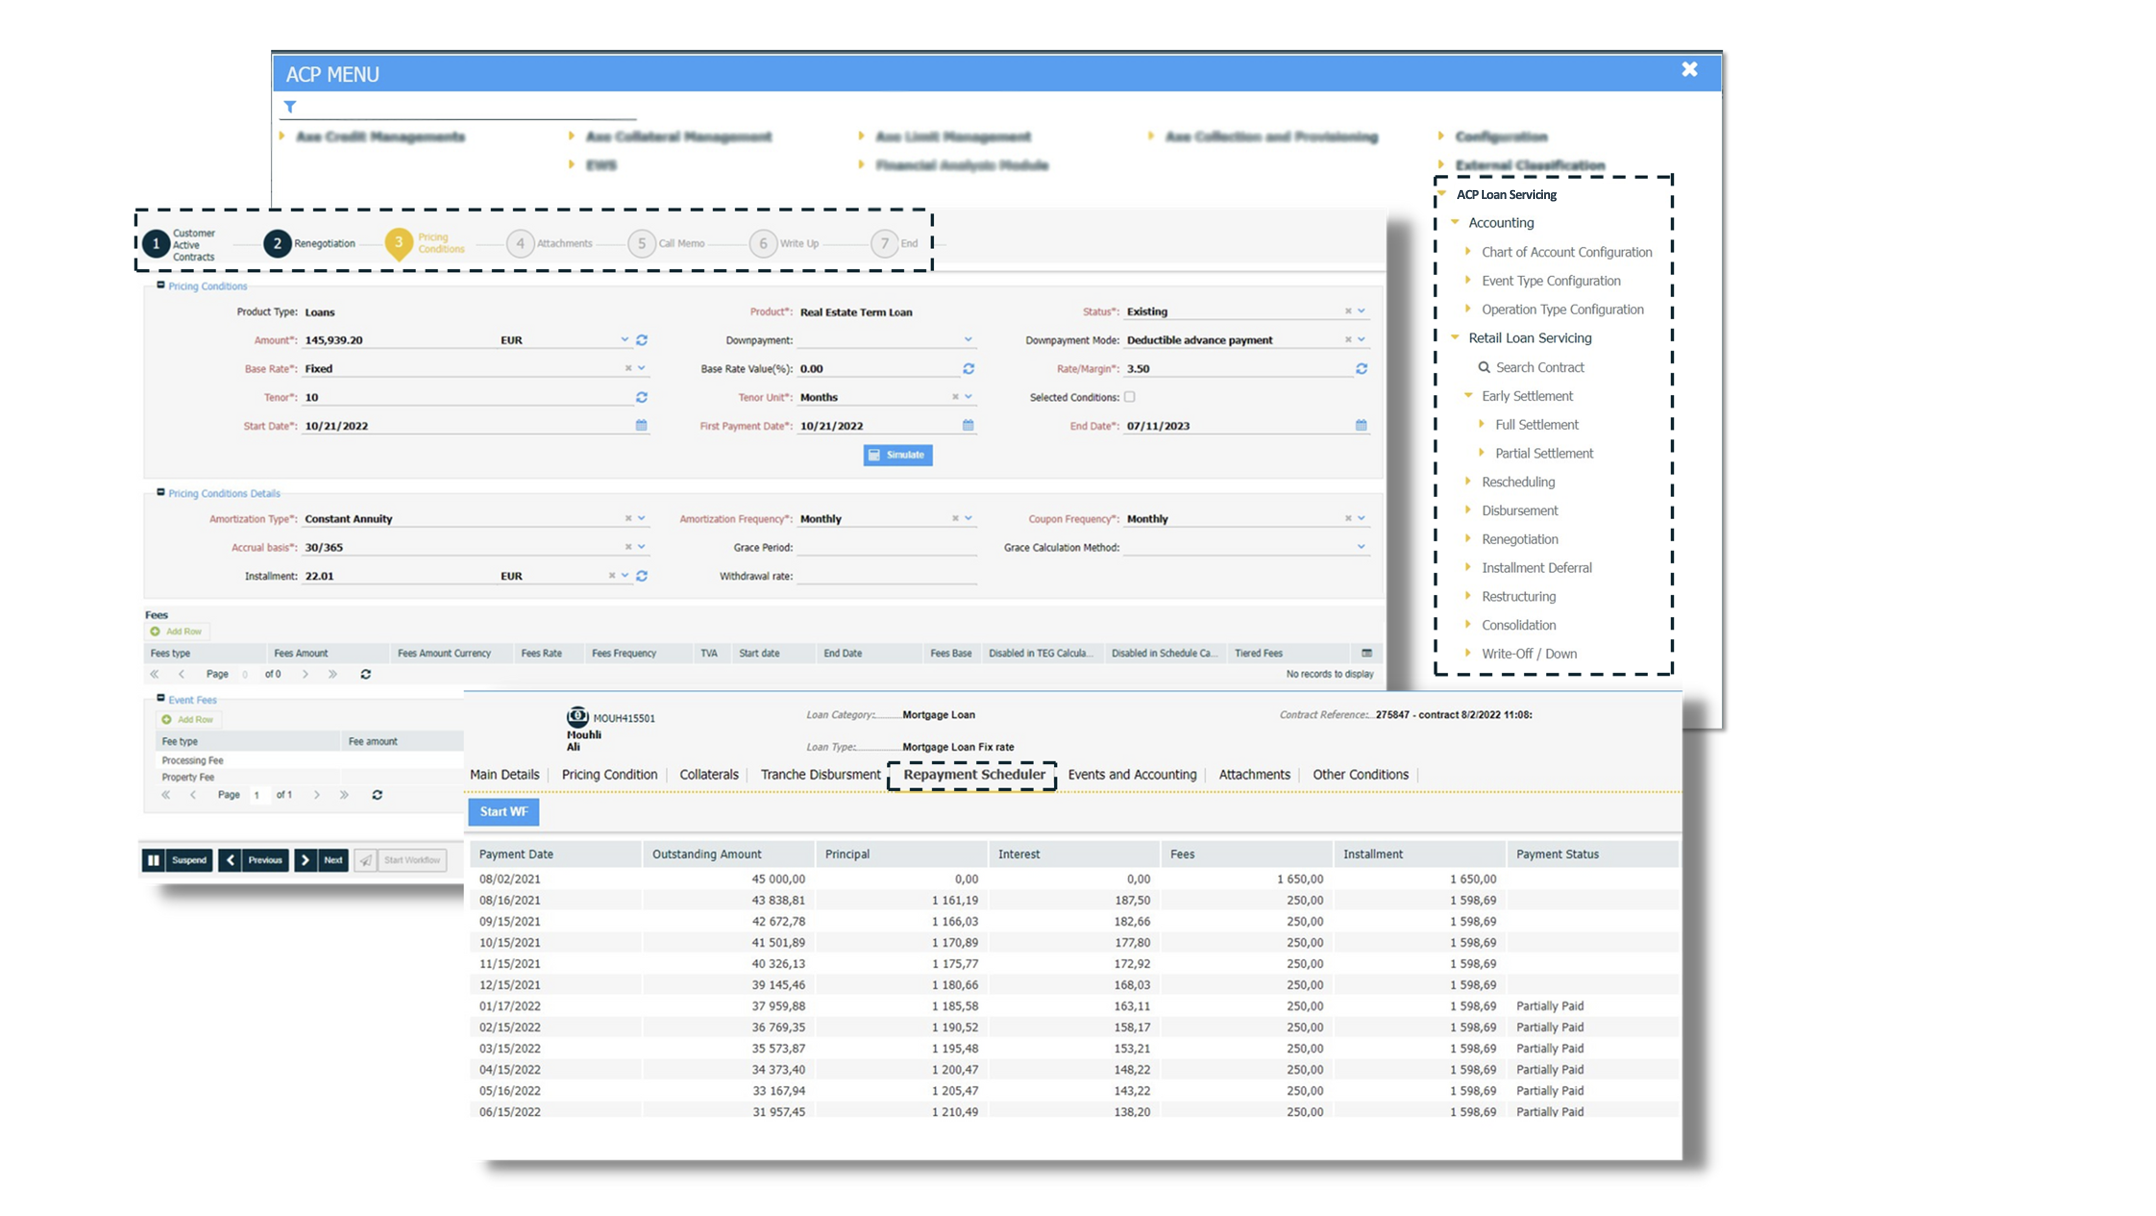
Task: Collapse the Event Fees section
Action: (161, 698)
